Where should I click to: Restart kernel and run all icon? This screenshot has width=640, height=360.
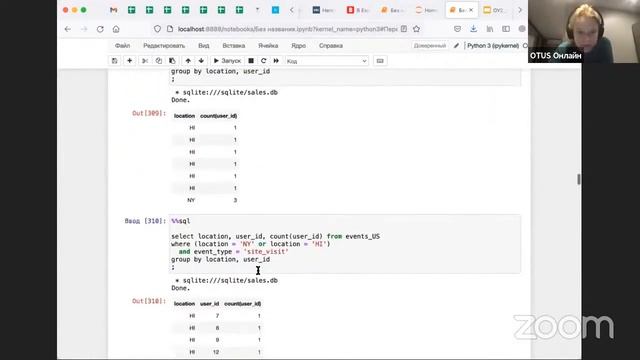pyautogui.click(x=276, y=61)
